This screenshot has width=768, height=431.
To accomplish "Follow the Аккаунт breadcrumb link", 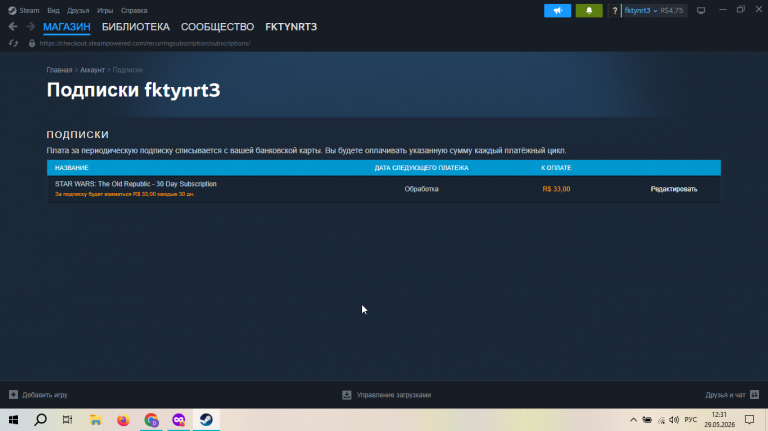I will (x=92, y=70).
